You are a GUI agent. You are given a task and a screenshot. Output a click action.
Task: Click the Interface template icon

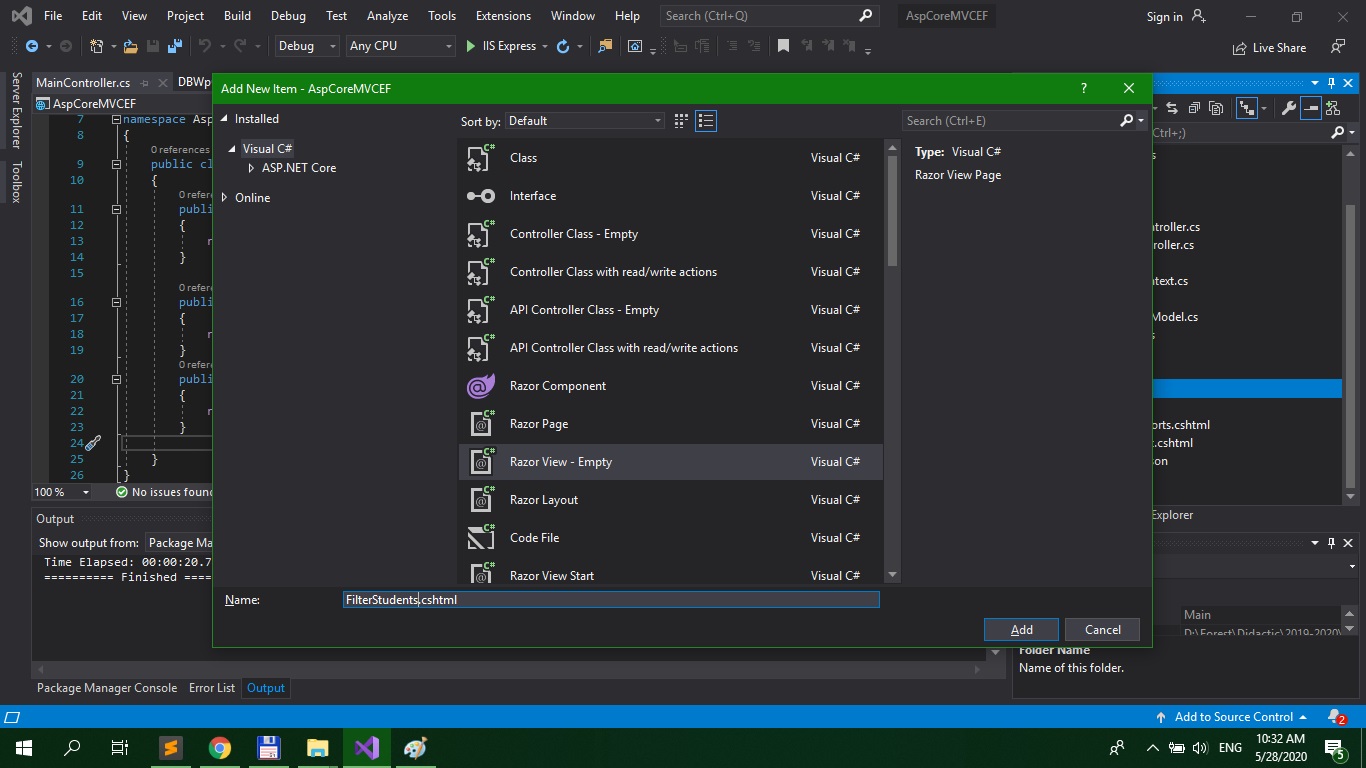pyautogui.click(x=481, y=196)
